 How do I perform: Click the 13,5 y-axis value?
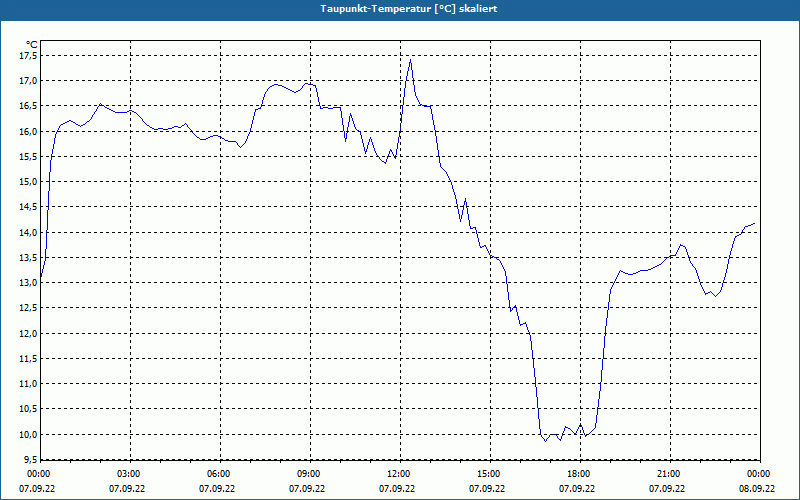click(x=29, y=258)
